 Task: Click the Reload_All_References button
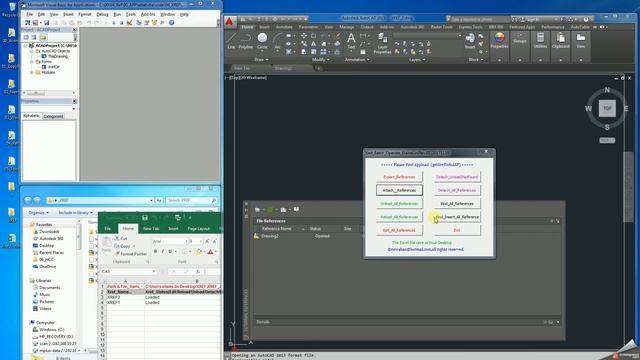point(399,217)
